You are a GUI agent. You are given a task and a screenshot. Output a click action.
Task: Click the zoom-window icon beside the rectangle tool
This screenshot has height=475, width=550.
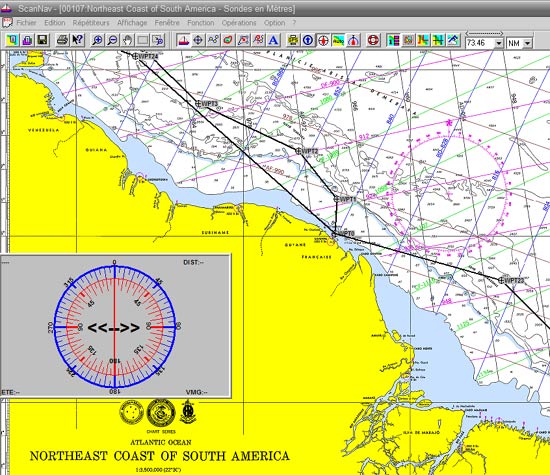[x=158, y=40]
